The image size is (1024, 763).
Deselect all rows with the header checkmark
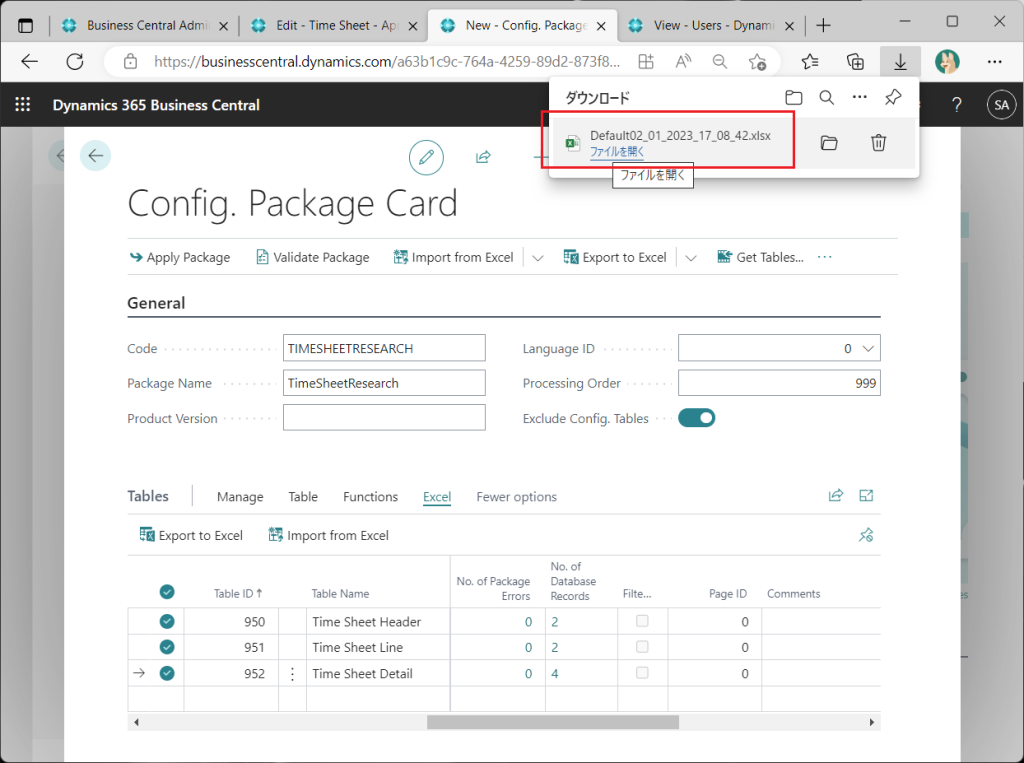[x=167, y=592]
